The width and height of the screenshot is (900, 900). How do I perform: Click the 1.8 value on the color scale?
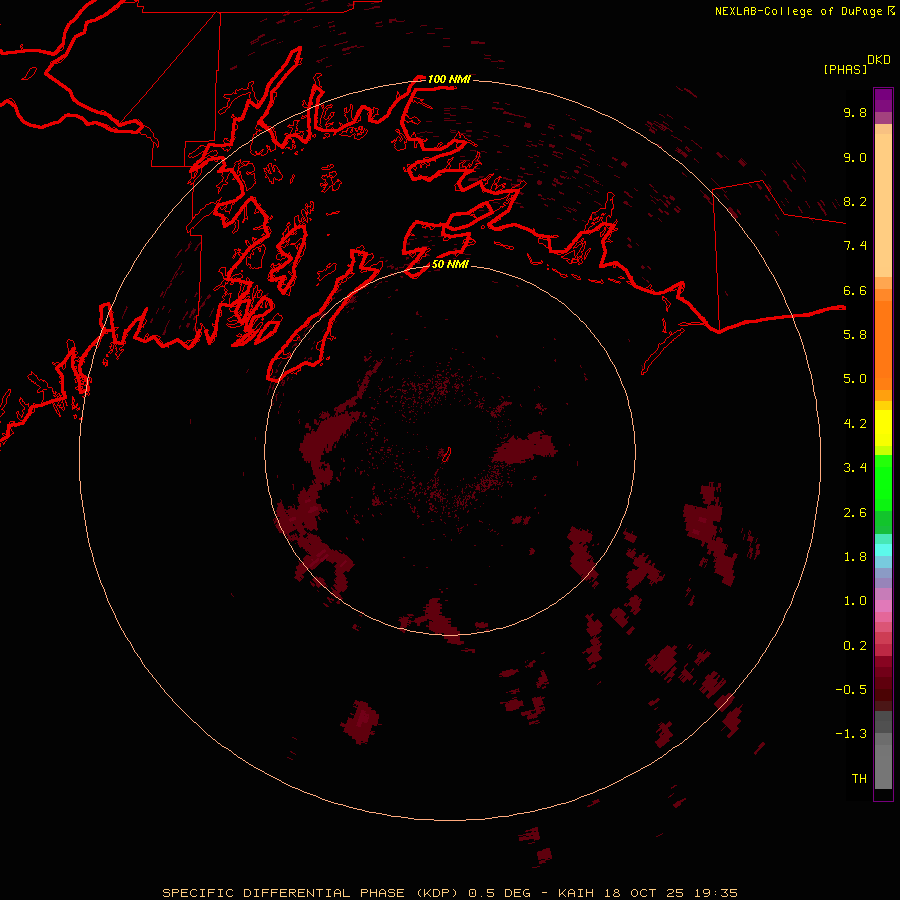point(855,557)
